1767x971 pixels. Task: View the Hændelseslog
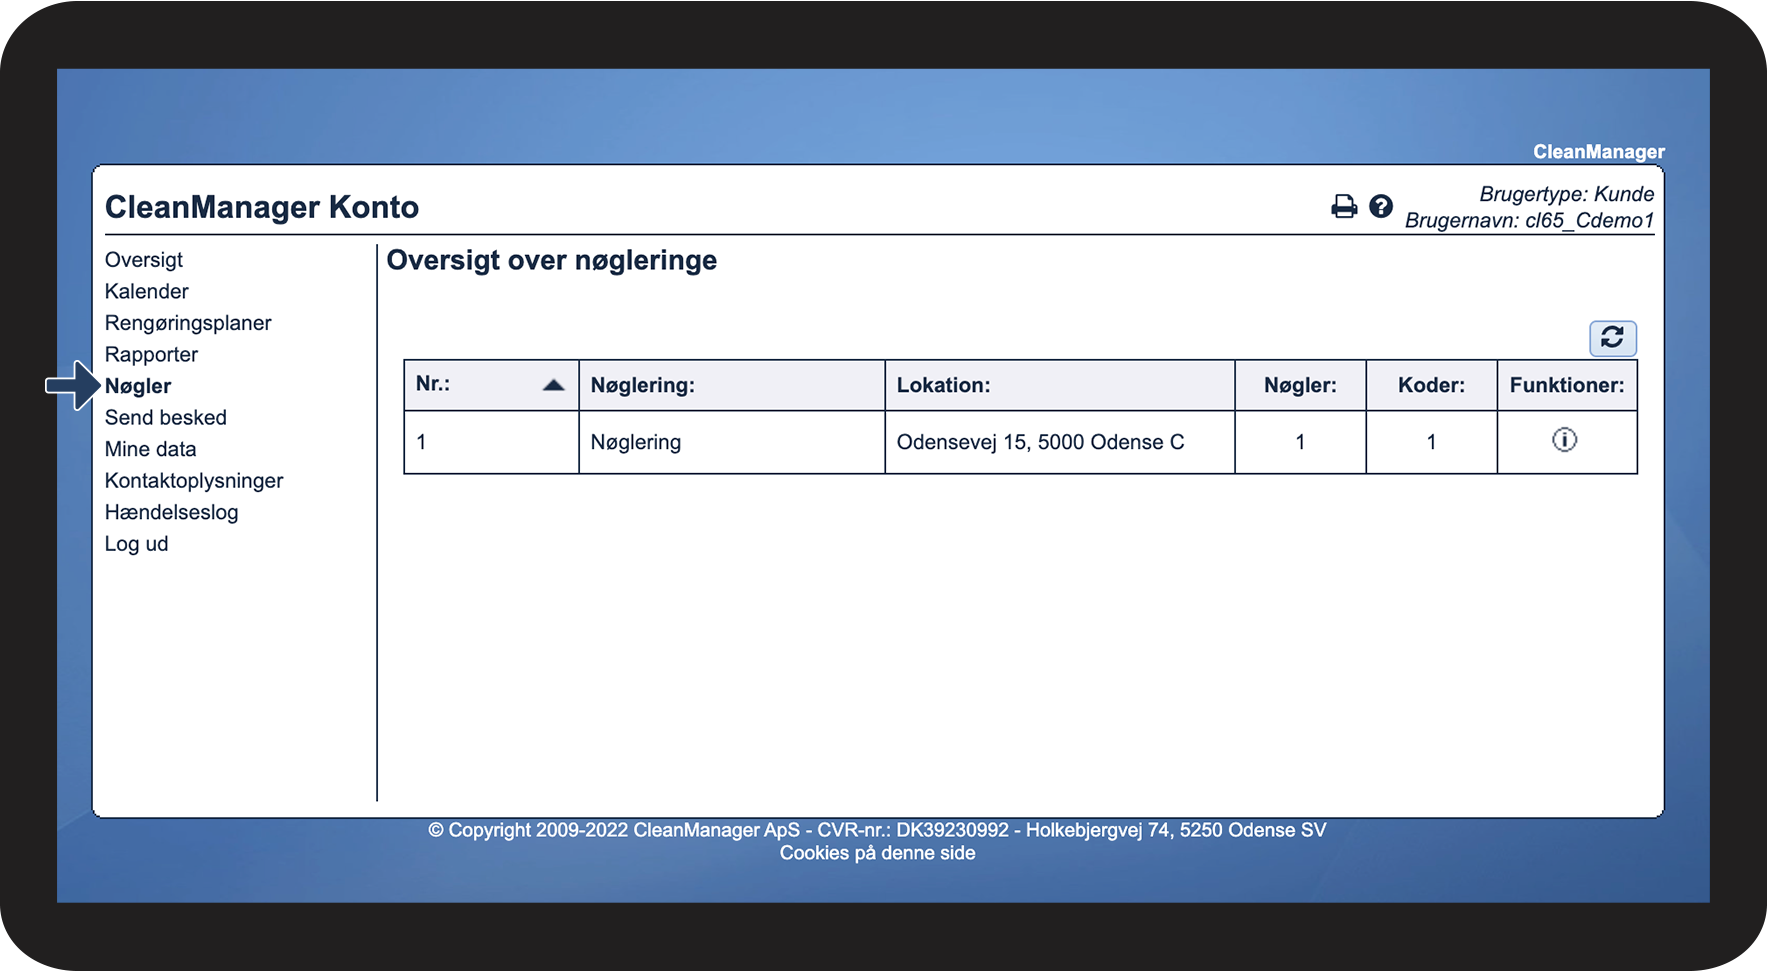click(172, 512)
